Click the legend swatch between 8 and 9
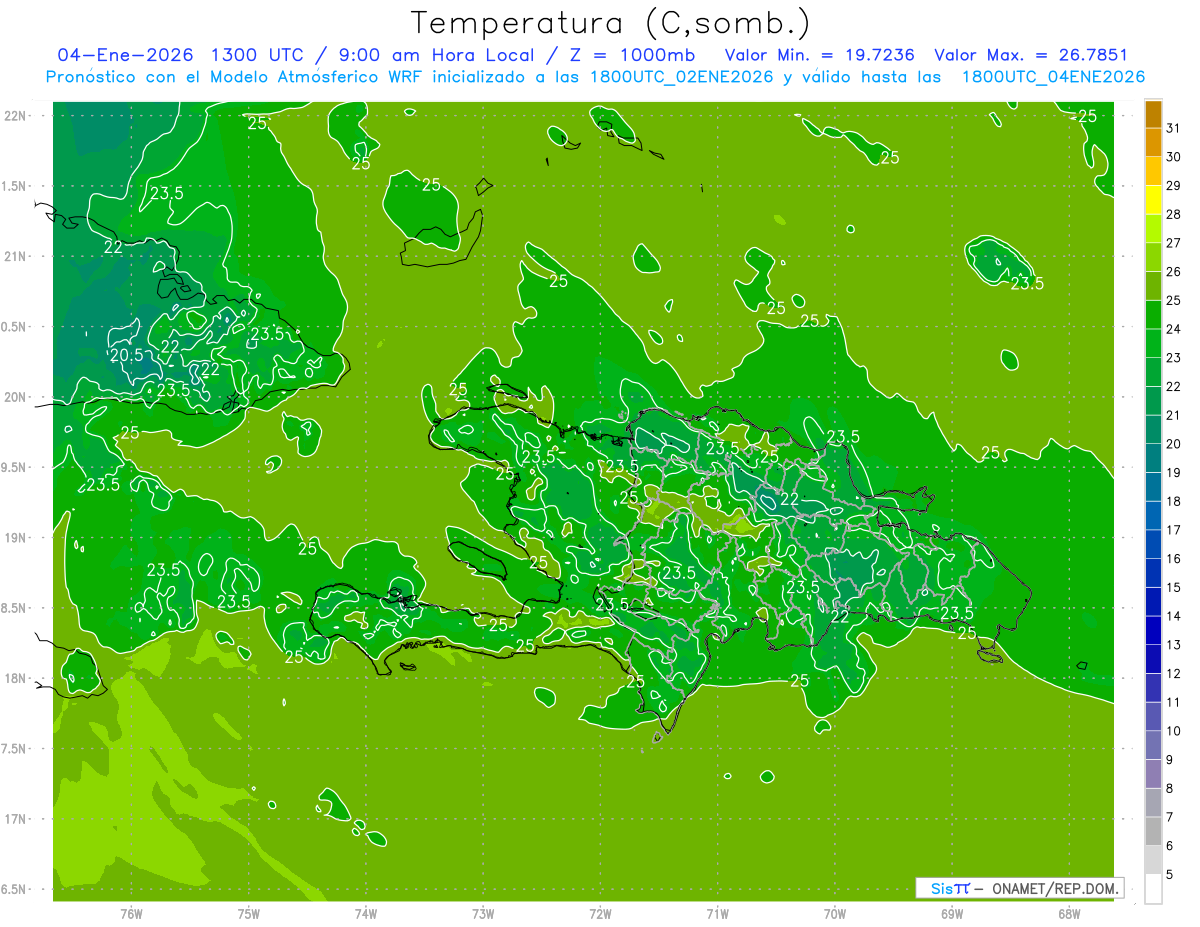The height and width of the screenshot is (927, 1200). [x=1153, y=774]
